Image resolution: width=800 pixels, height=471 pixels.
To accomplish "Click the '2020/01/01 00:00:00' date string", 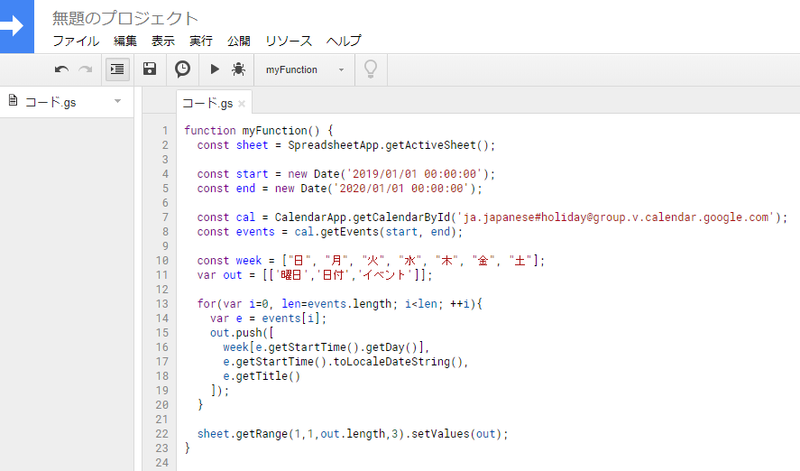I will (x=401, y=188).
